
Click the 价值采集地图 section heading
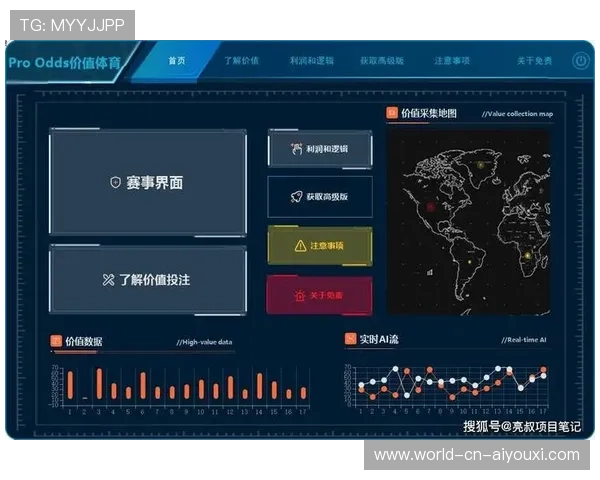(429, 113)
